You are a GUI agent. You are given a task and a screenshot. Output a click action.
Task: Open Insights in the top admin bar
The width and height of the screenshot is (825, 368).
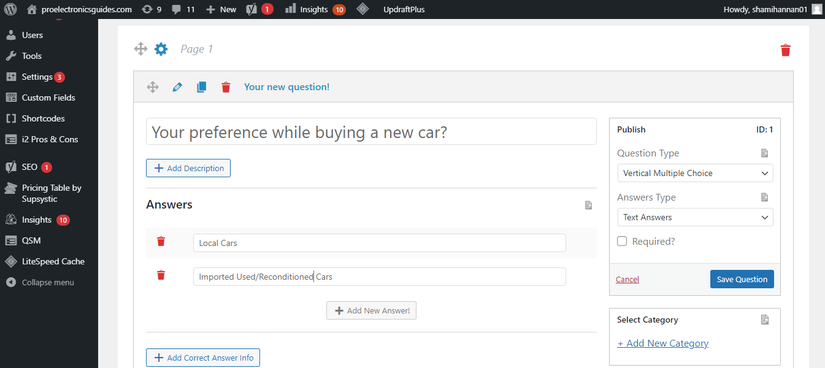coord(315,9)
